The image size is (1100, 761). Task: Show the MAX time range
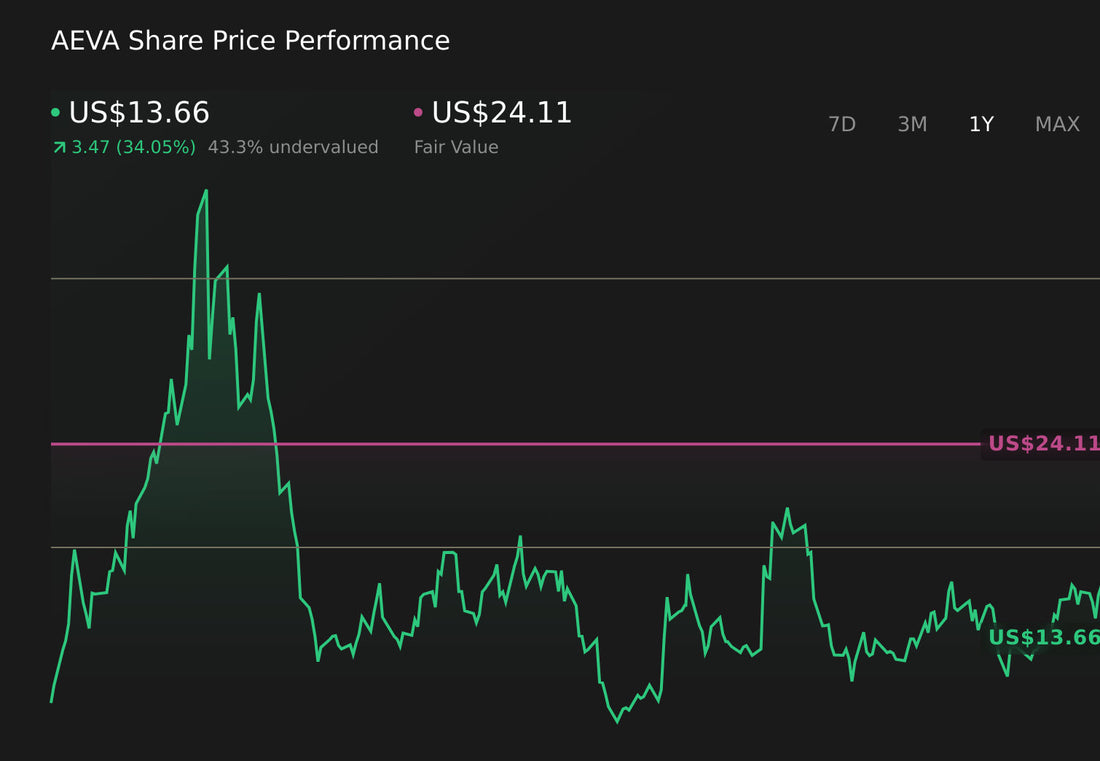coord(1057,124)
